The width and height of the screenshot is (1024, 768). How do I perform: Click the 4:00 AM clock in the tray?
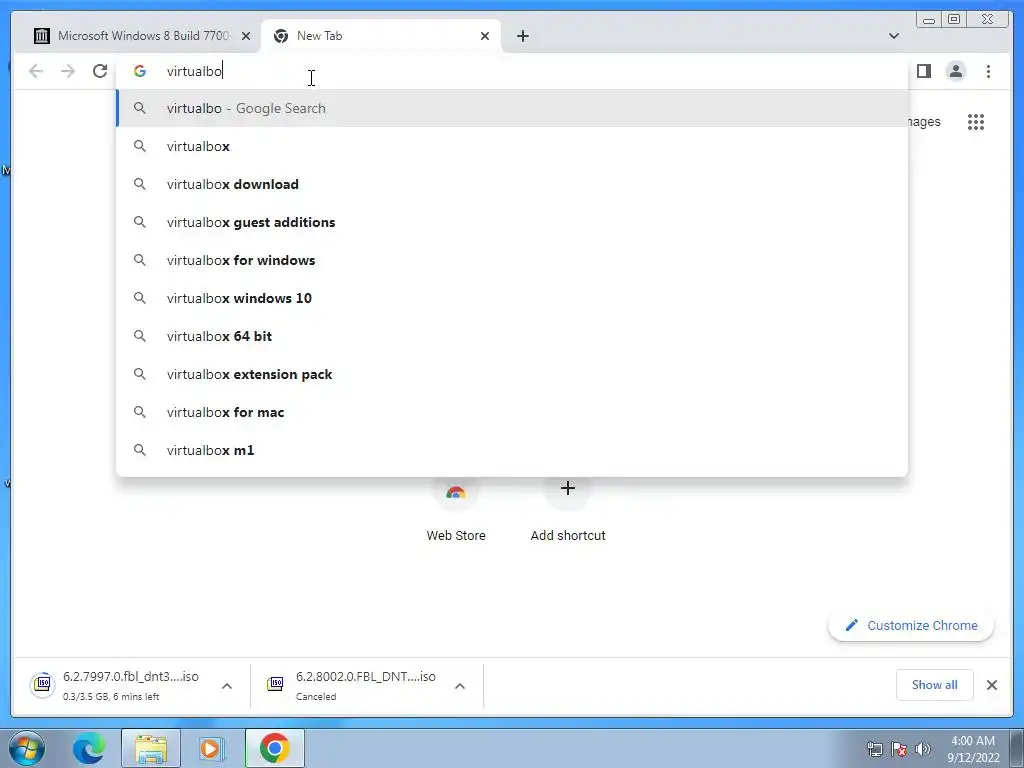tap(973, 749)
